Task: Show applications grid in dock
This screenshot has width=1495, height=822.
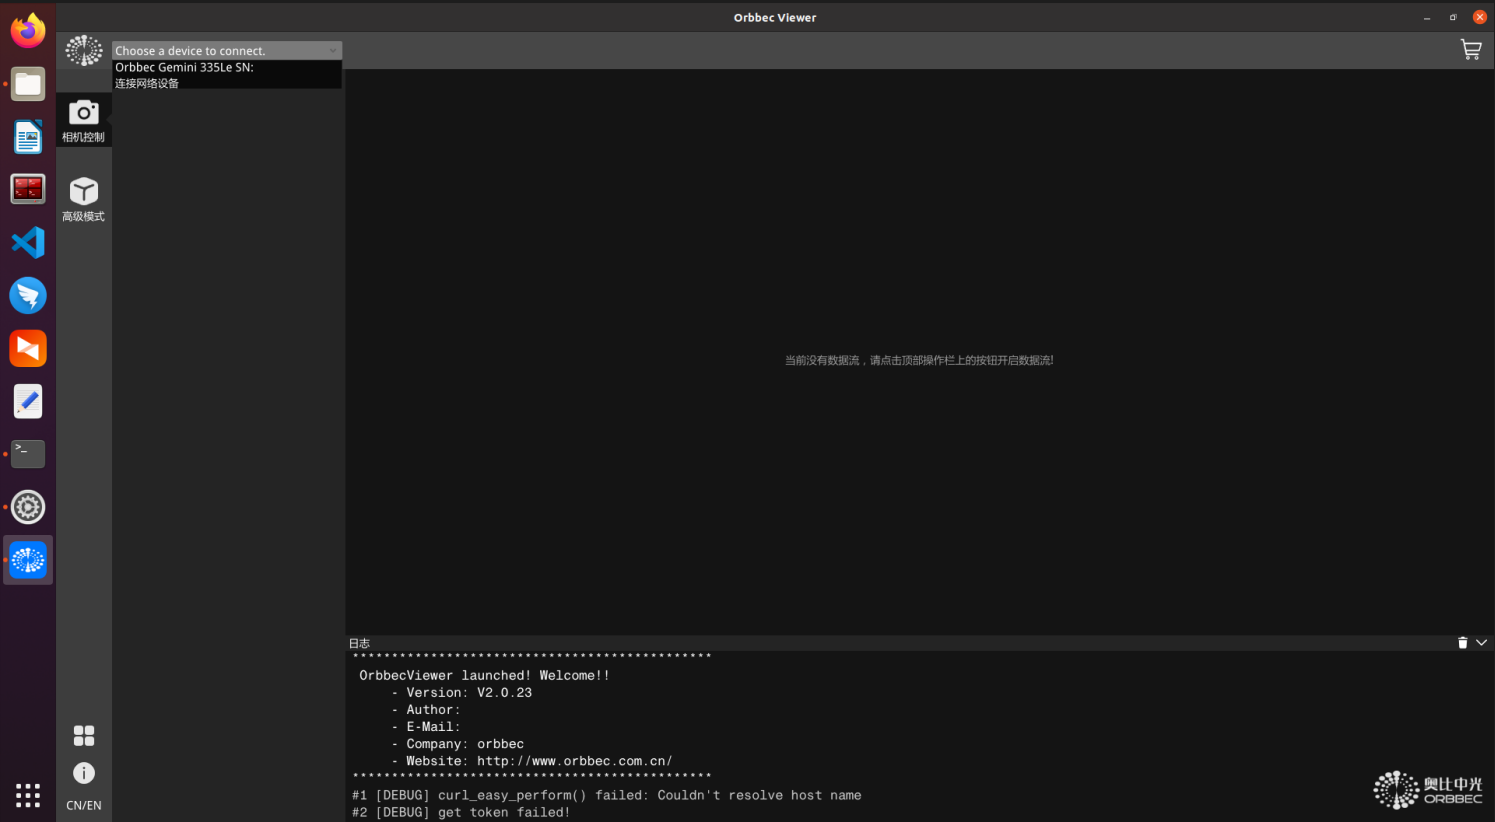Action: click(x=28, y=795)
